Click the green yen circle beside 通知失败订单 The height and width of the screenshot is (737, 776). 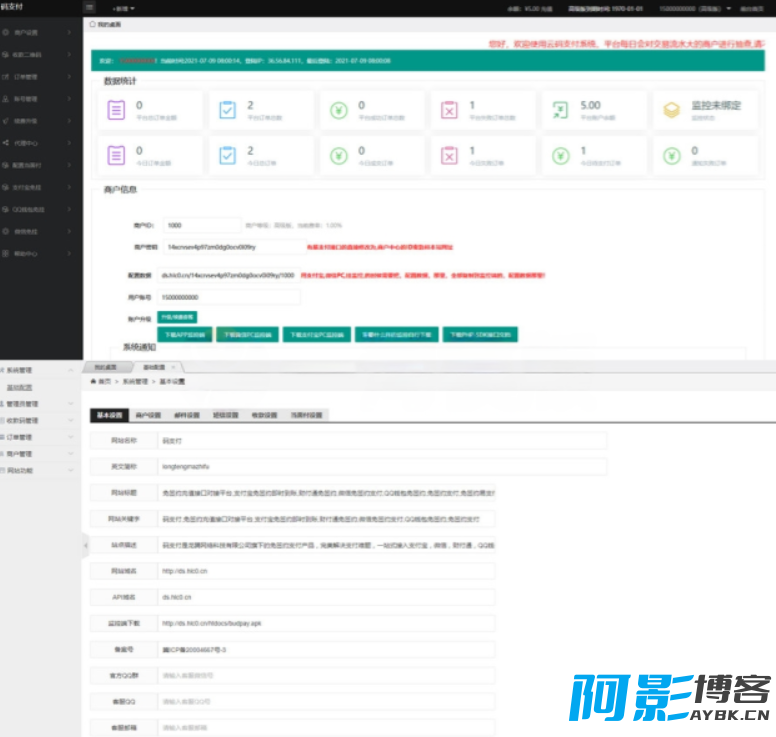tap(672, 156)
